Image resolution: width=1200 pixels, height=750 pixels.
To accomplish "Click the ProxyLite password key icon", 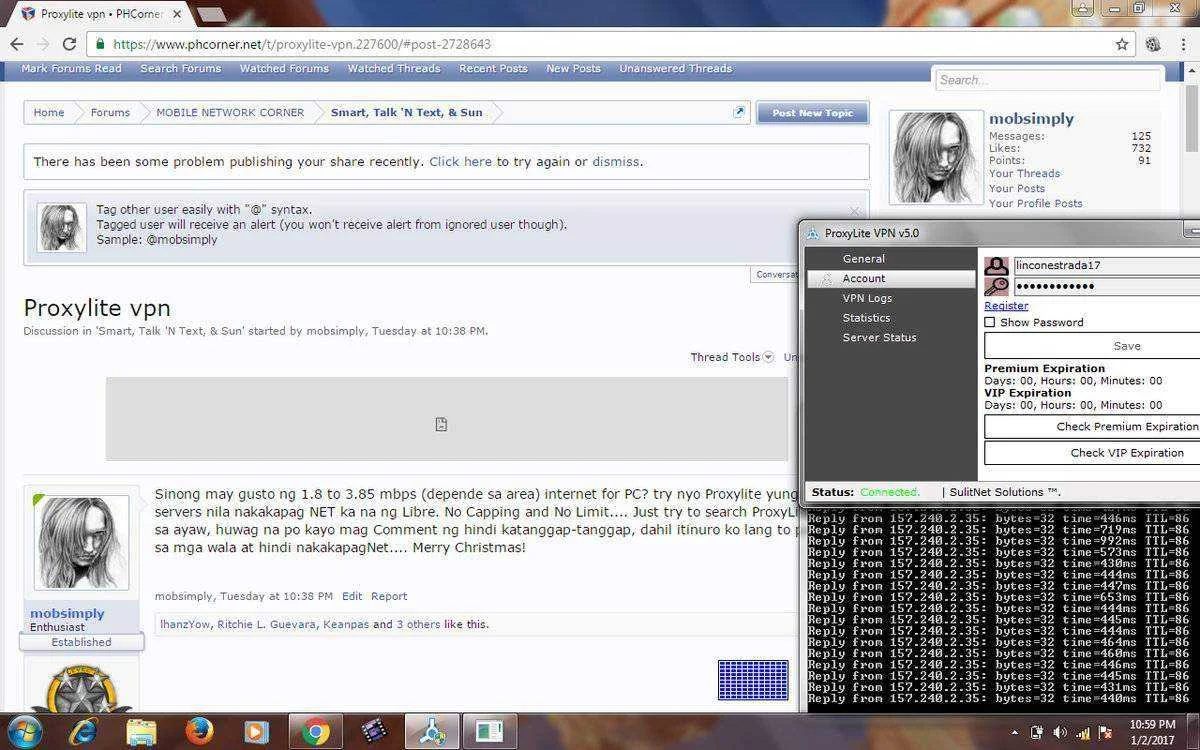I will pyautogui.click(x=996, y=287).
